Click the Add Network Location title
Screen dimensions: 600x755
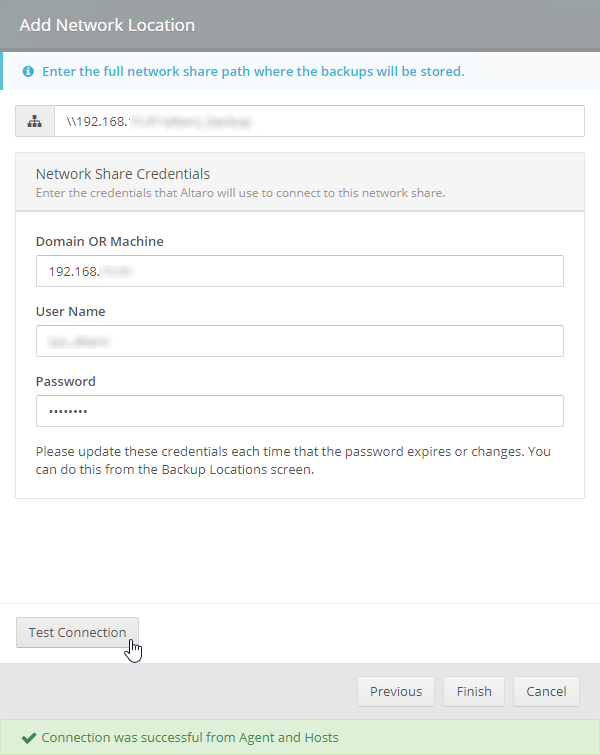107,25
